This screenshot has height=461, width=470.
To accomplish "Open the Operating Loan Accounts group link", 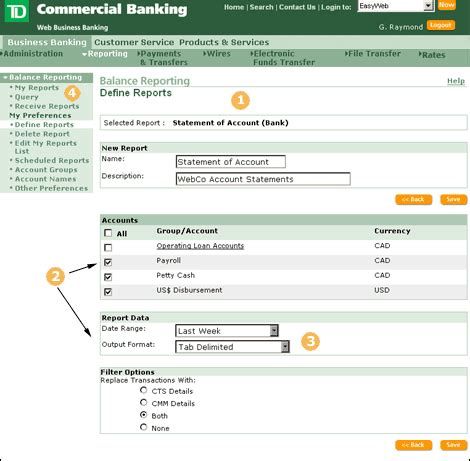I will pyautogui.click(x=200, y=246).
